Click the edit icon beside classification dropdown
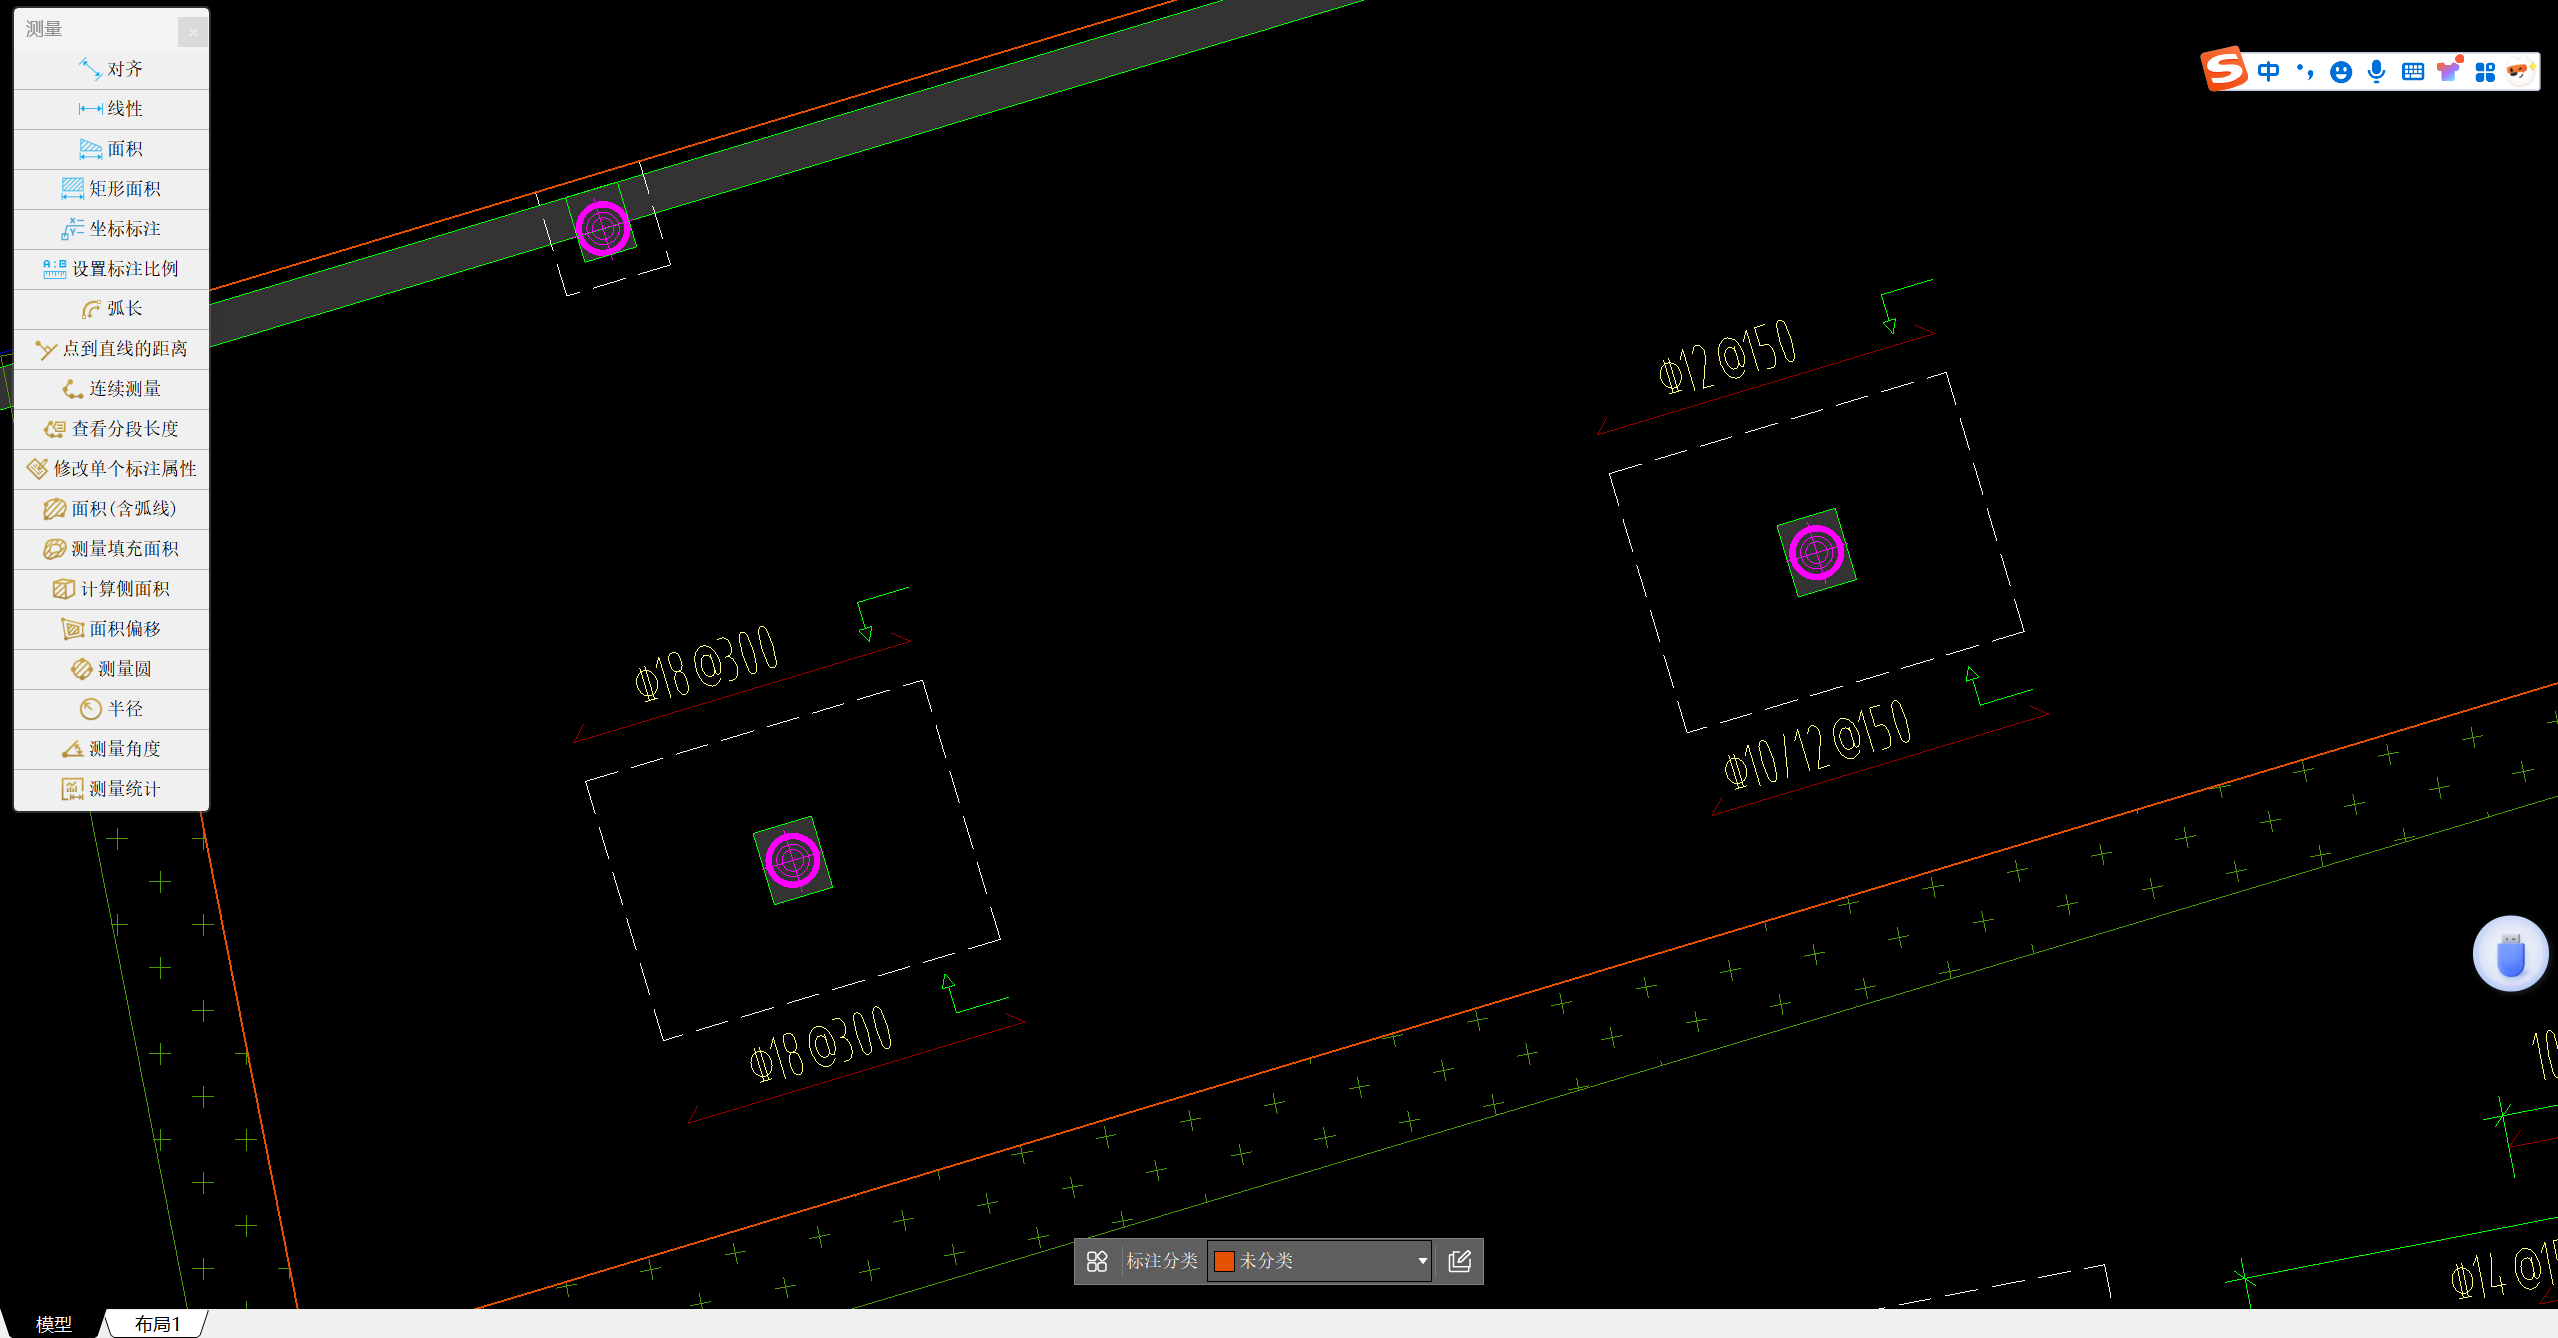 (1460, 1261)
